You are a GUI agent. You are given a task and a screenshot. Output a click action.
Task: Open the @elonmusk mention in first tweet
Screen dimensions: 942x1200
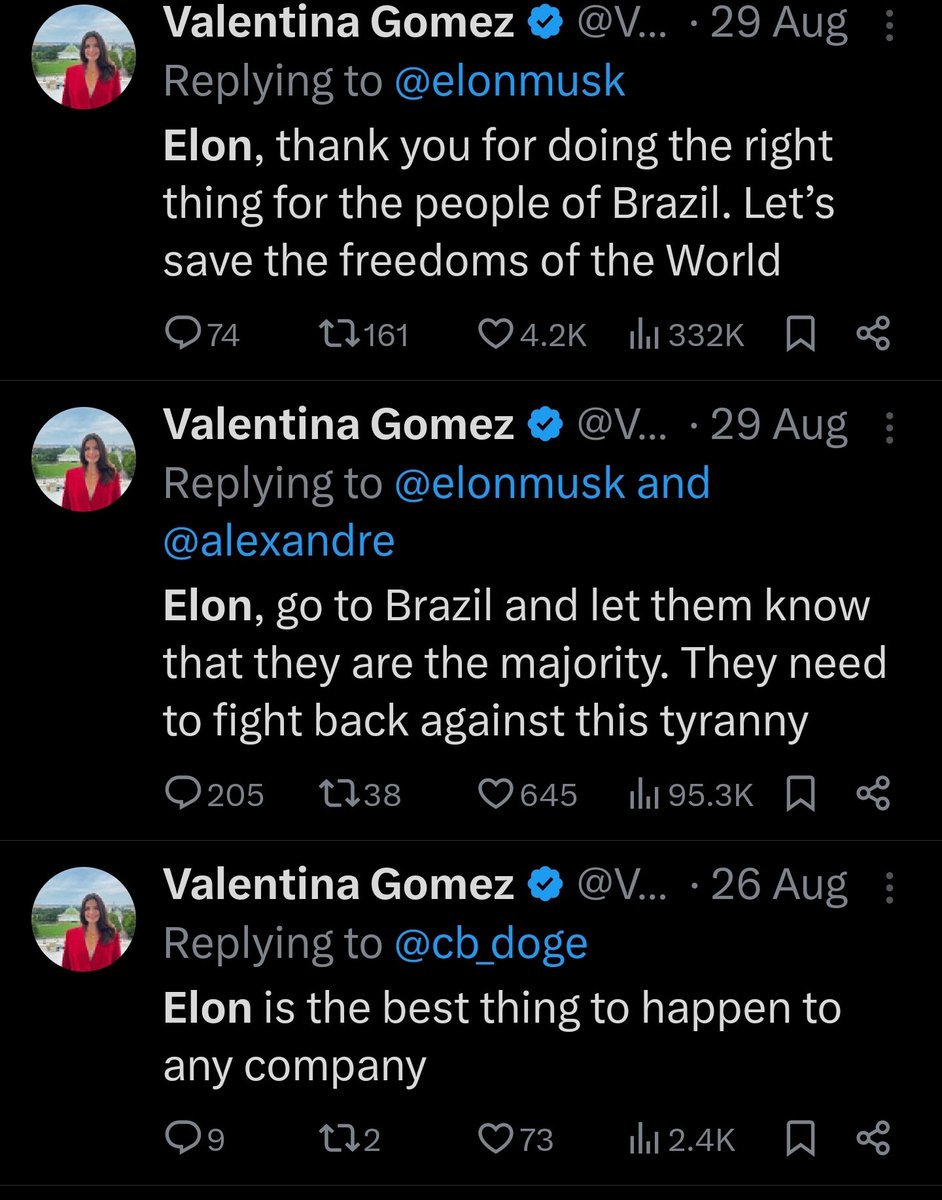510,82
